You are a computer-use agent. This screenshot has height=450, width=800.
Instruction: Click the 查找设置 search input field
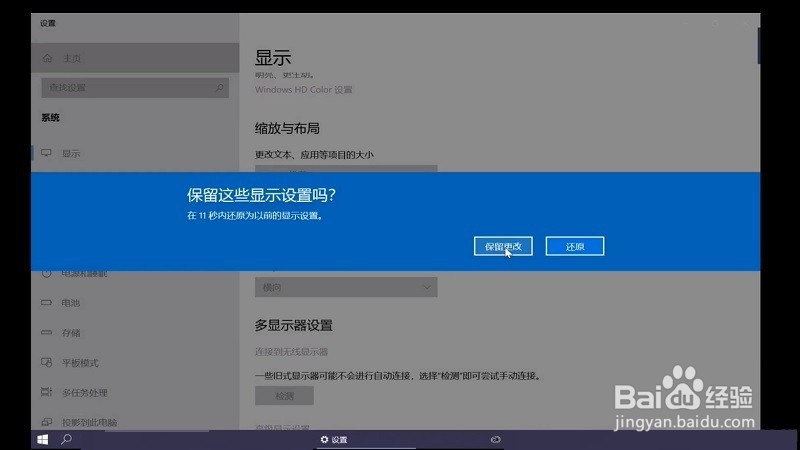coord(135,88)
